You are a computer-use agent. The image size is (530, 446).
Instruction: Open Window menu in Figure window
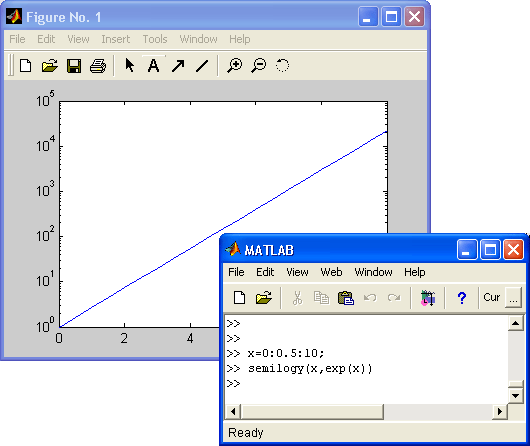point(198,39)
